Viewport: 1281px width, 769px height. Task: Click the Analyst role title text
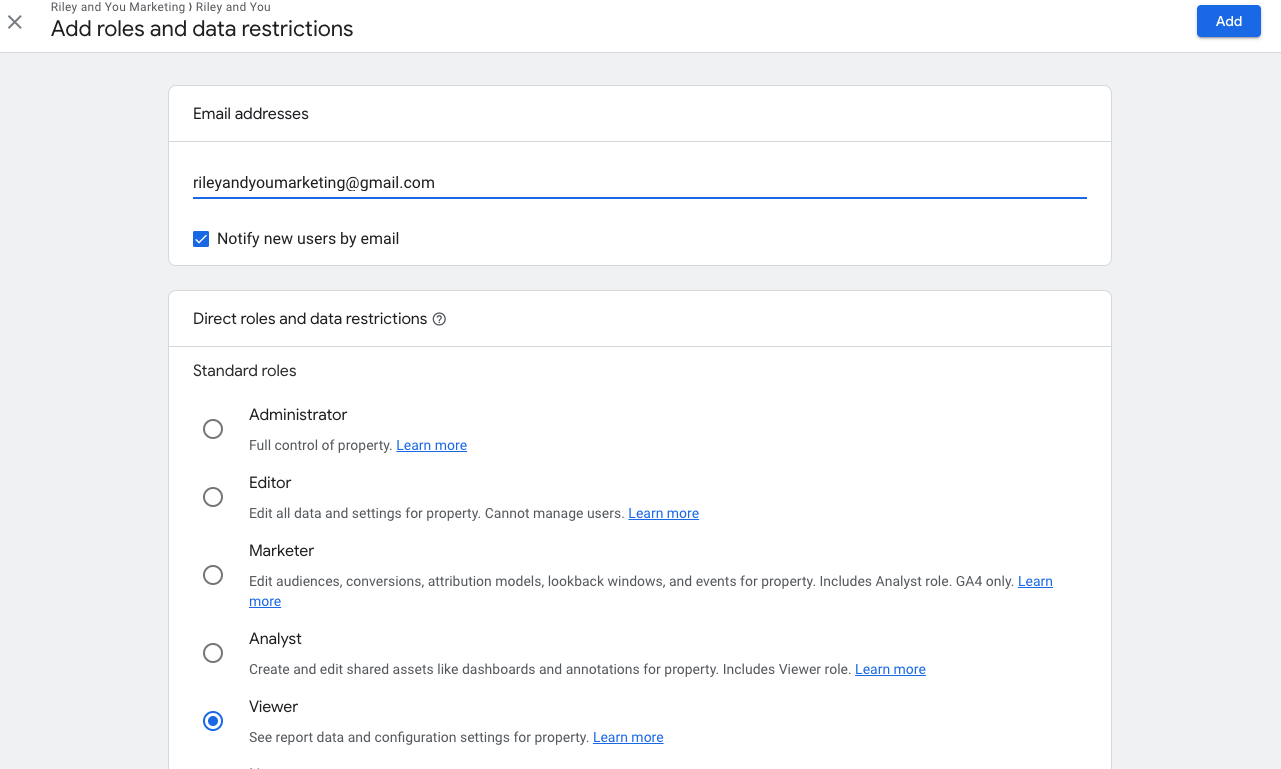(275, 639)
